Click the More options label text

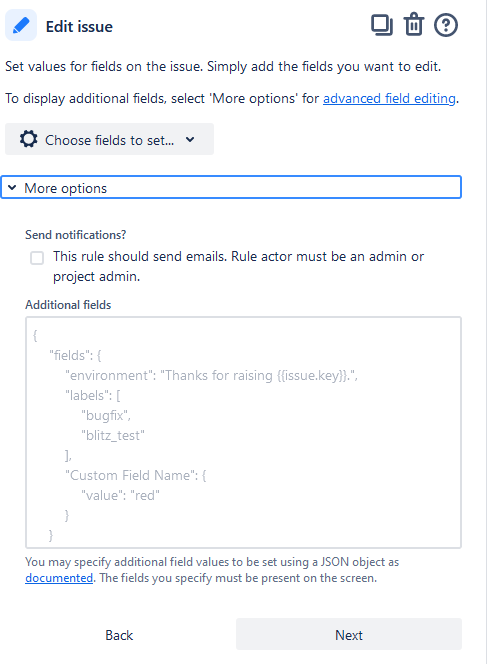66,188
